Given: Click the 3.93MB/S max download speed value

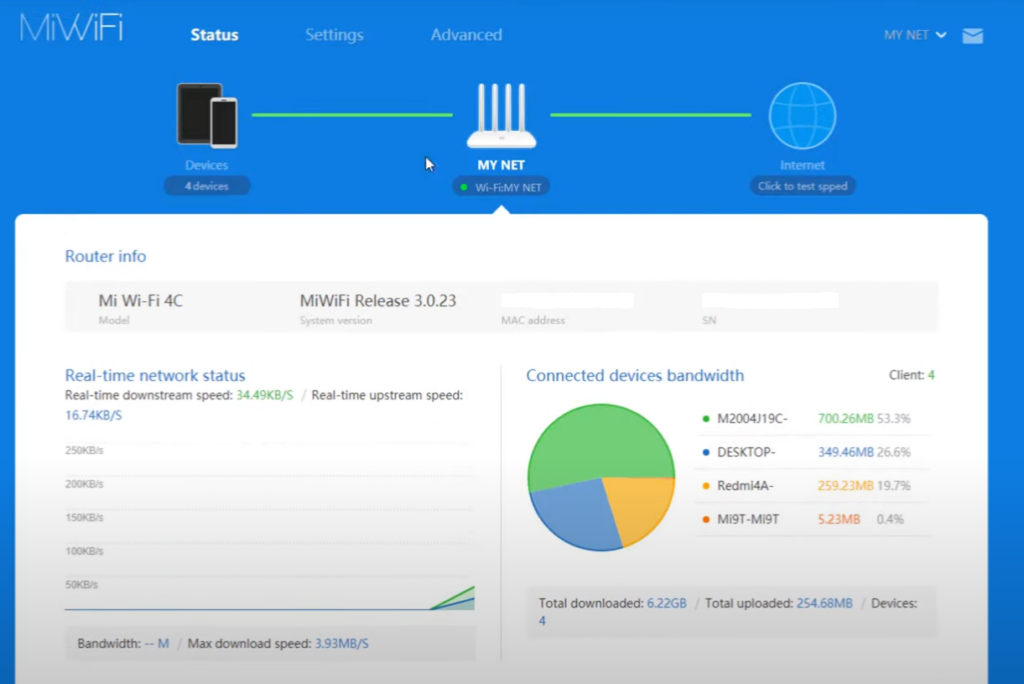Looking at the screenshot, I should [x=342, y=643].
